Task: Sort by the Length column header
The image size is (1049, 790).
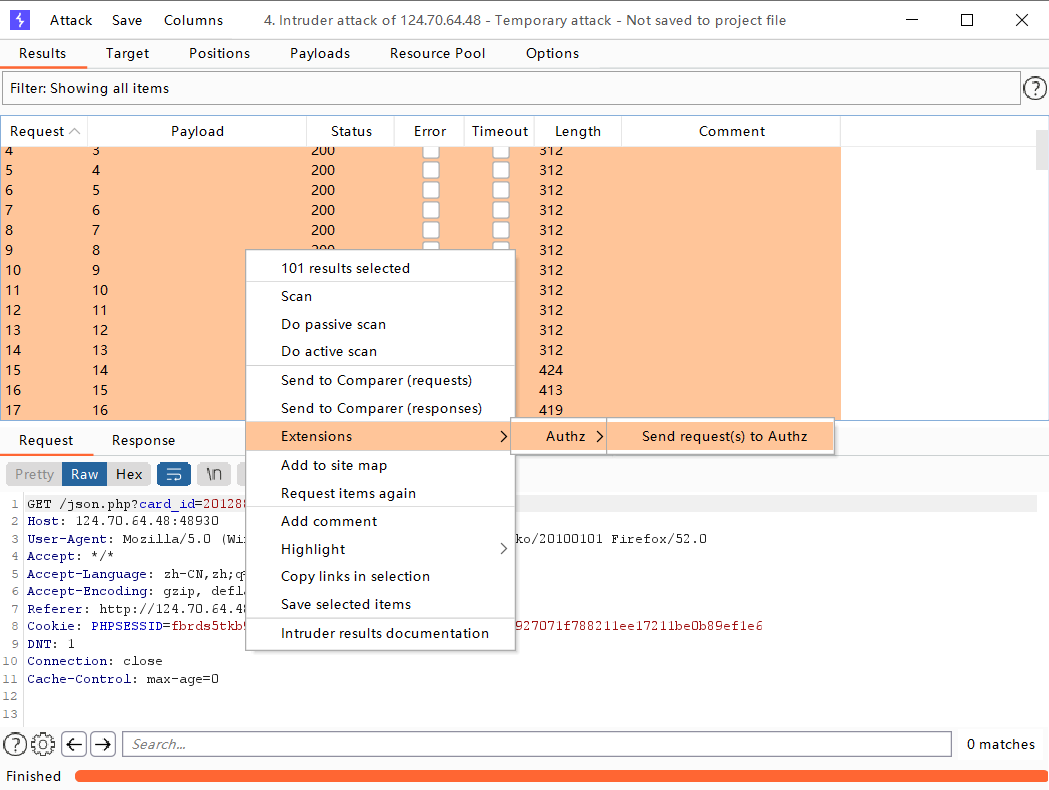Action: [x=578, y=131]
